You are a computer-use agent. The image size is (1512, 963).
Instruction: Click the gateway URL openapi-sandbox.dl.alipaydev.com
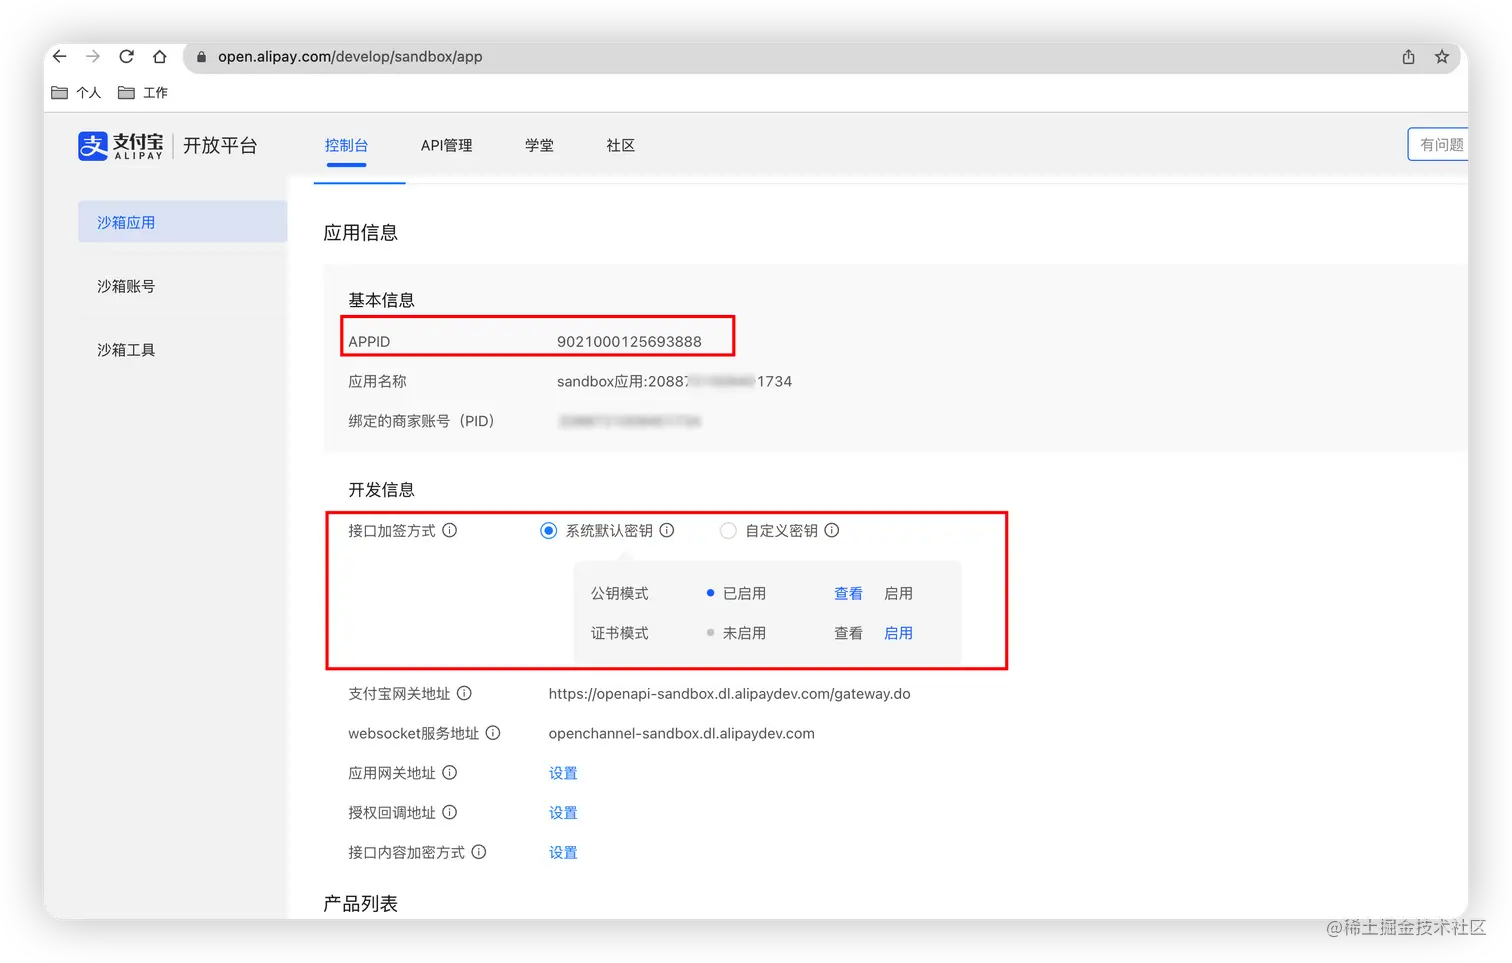(x=729, y=694)
